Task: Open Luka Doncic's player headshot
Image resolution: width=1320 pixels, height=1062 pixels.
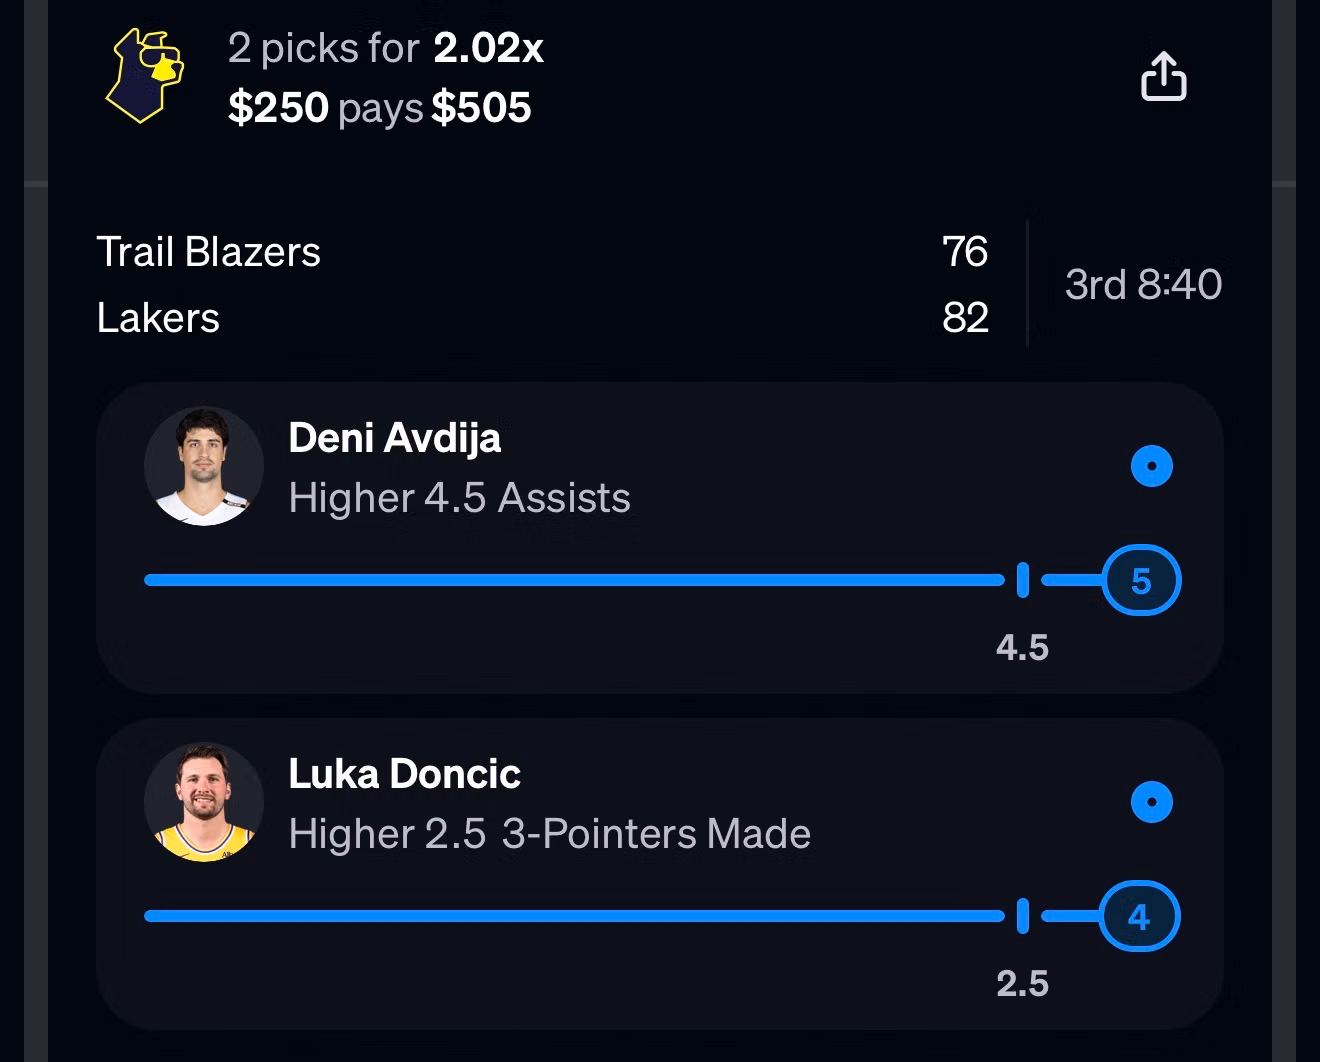Action: pos(204,802)
